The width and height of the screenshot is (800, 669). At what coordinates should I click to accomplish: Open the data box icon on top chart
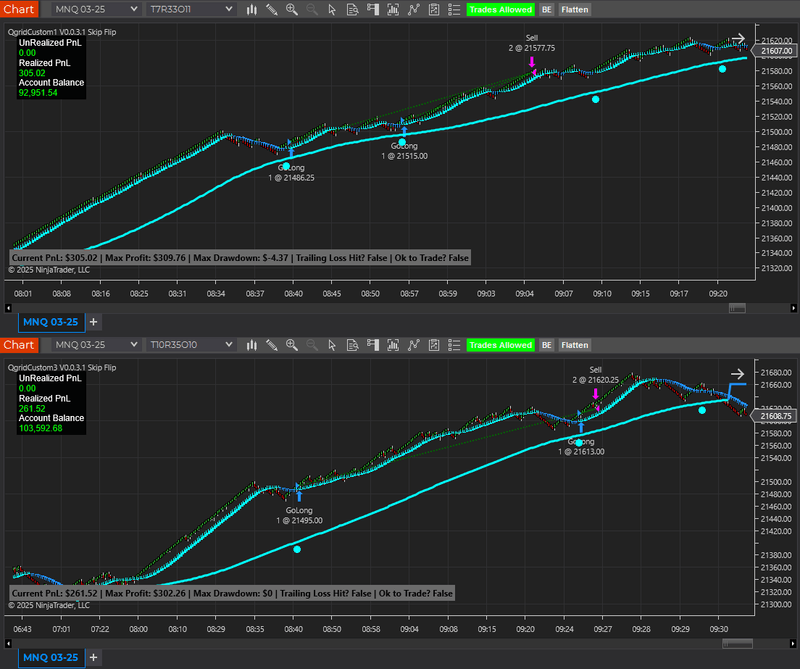point(352,10)
